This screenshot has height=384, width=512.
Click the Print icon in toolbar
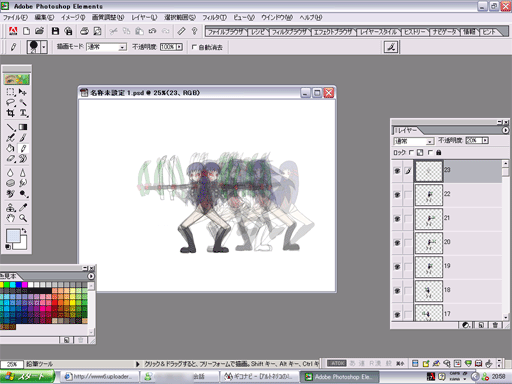(x=84, y=31)
